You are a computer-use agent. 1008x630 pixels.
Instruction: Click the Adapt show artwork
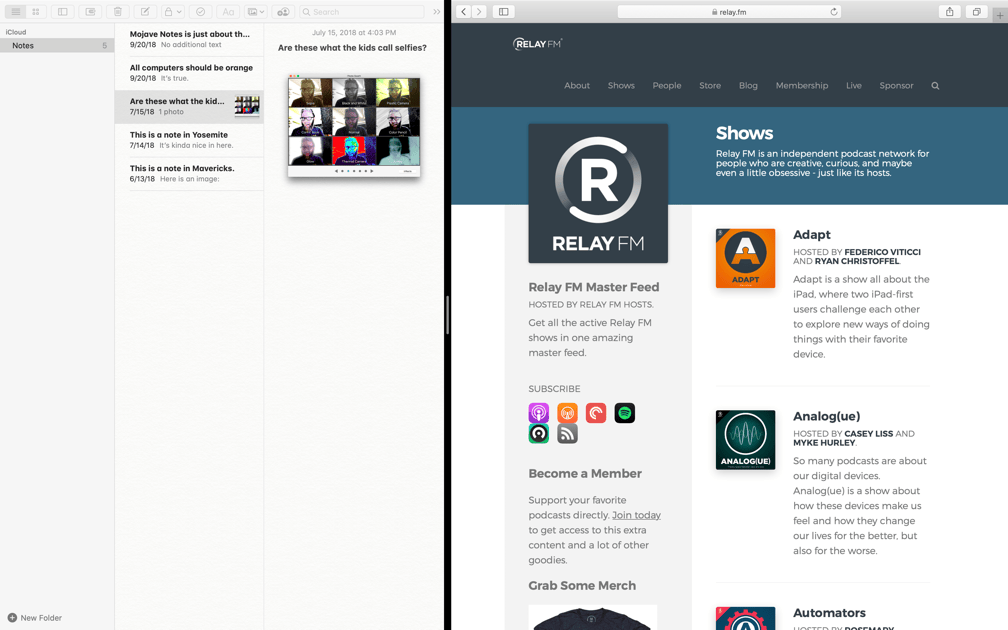(745, 258)
